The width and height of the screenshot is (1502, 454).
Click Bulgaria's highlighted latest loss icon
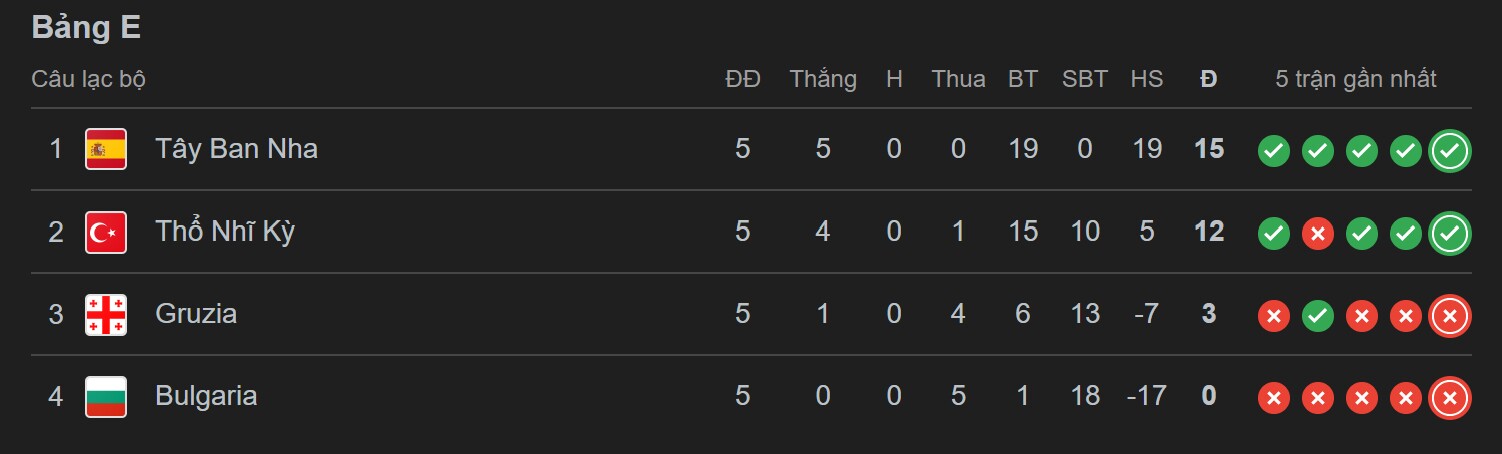(1449, 399)
